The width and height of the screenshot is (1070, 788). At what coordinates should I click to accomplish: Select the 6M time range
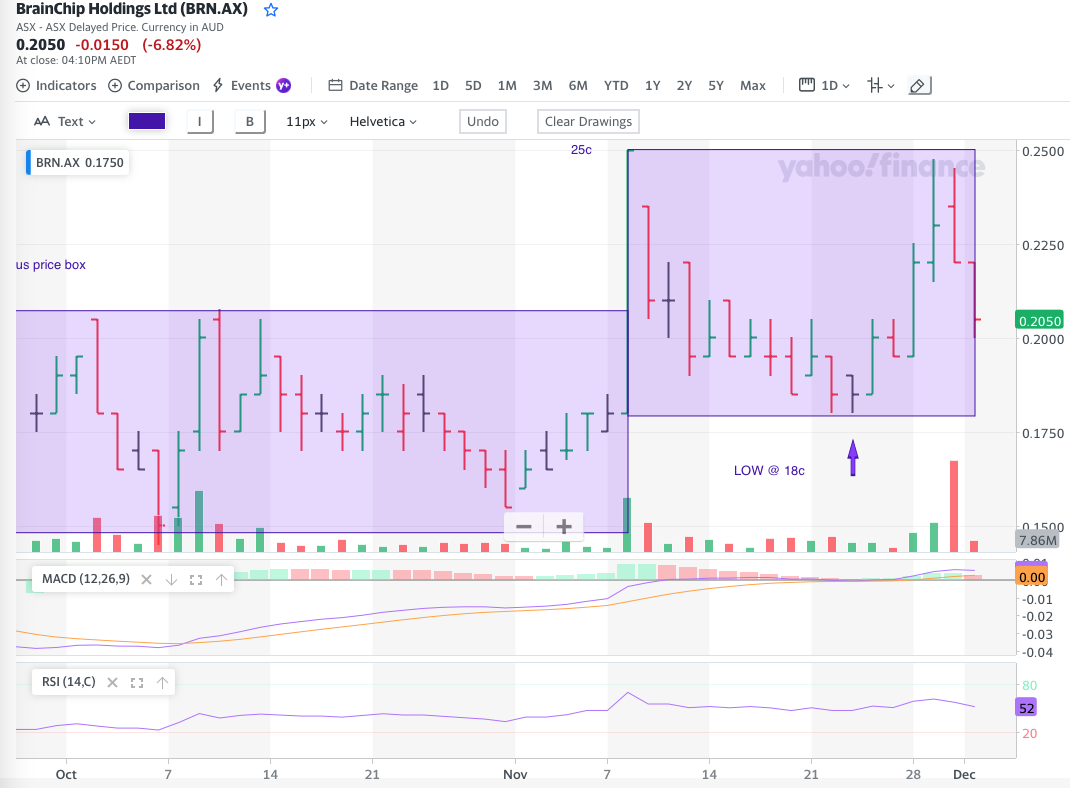click(578, 86)
